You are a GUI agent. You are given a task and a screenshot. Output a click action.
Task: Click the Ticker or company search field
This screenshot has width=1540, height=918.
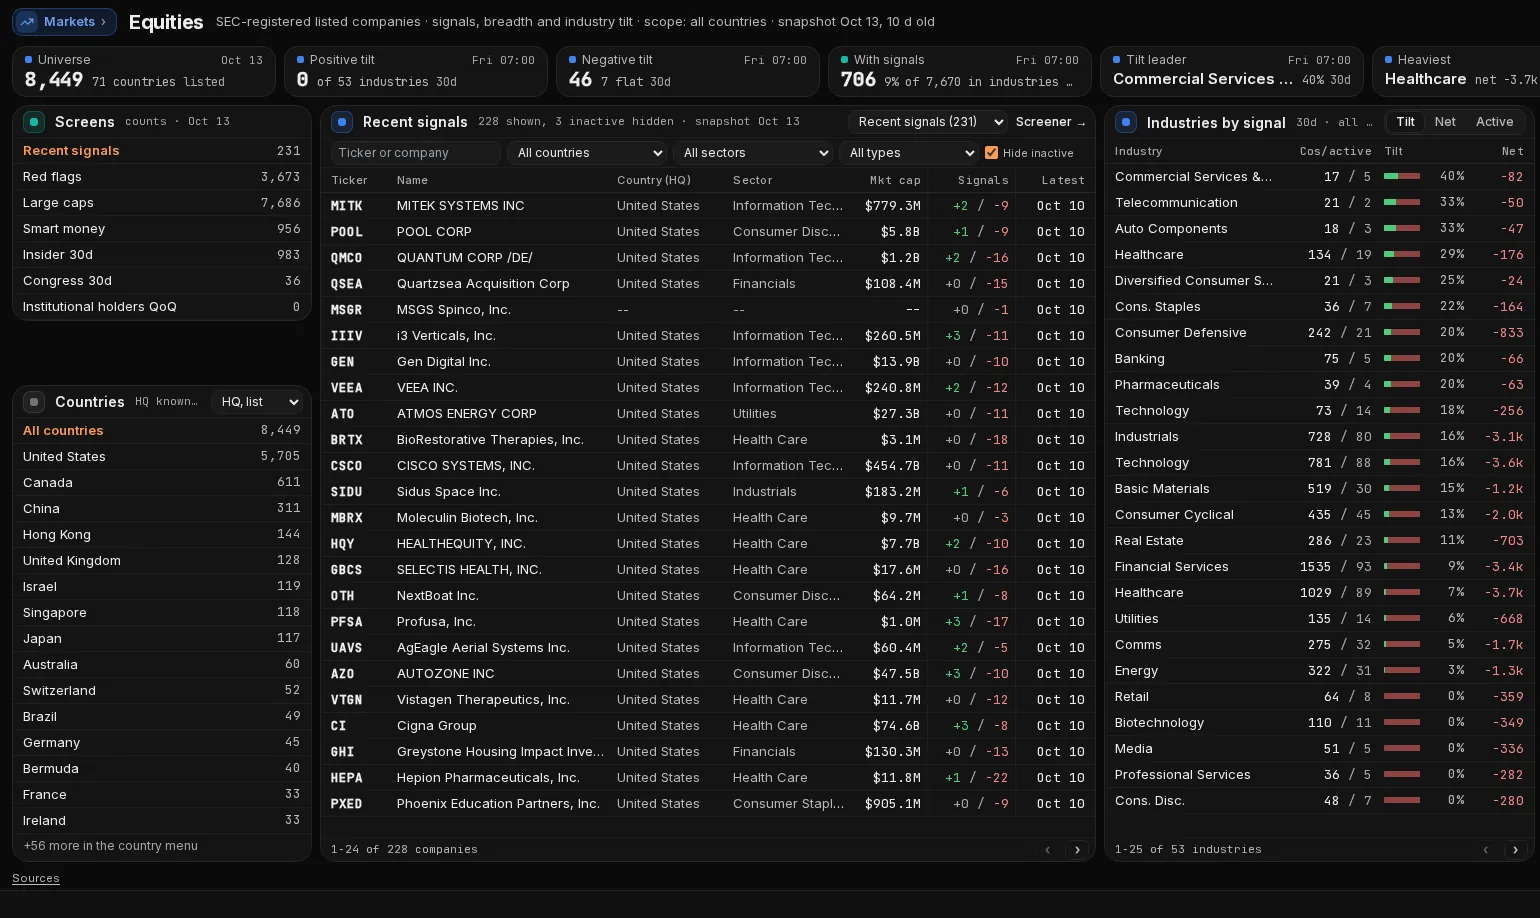coord(415,153)
